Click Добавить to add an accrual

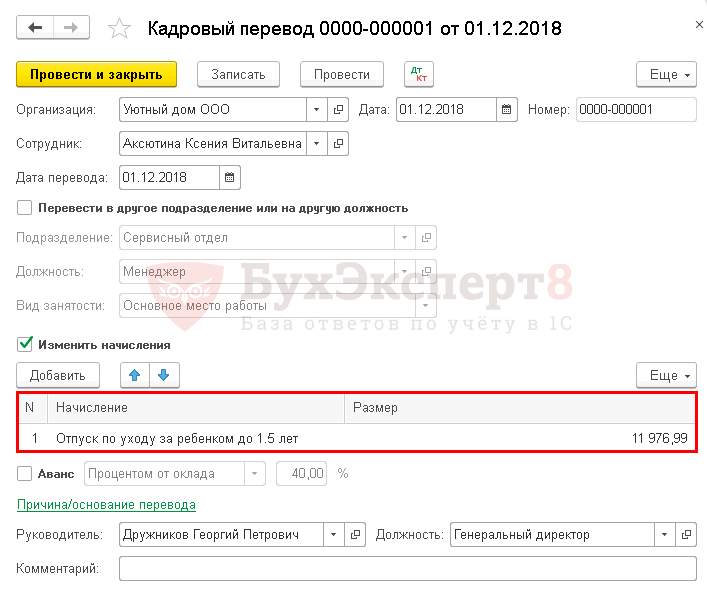coord(58,375)
